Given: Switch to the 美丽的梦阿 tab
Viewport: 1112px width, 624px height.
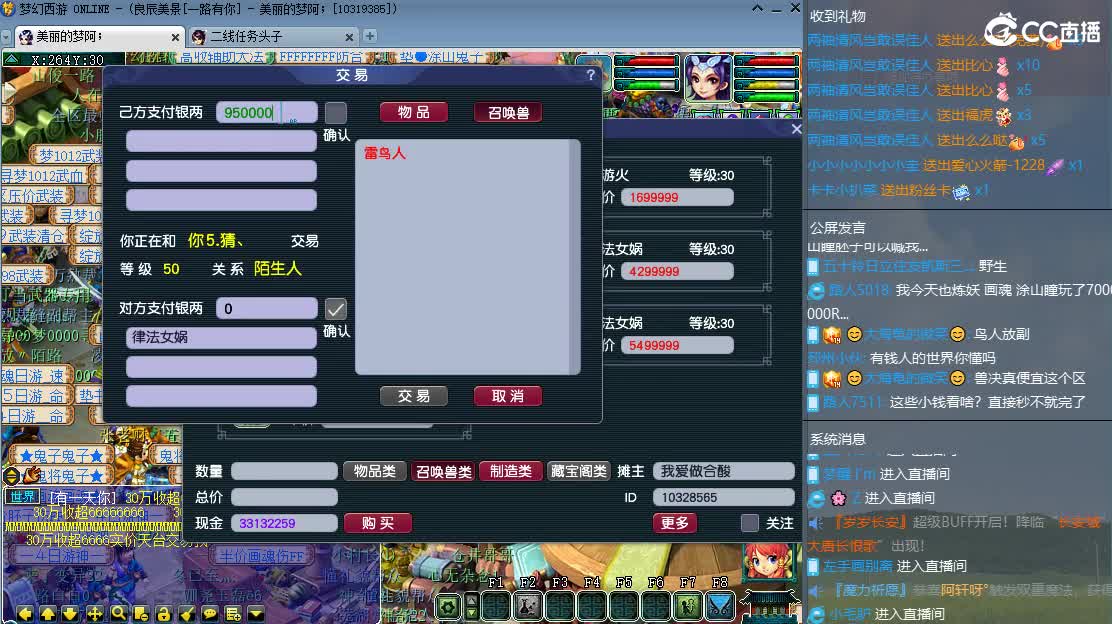Looking at the screenshot, I should pyautogui.click(x=98, y=36).
